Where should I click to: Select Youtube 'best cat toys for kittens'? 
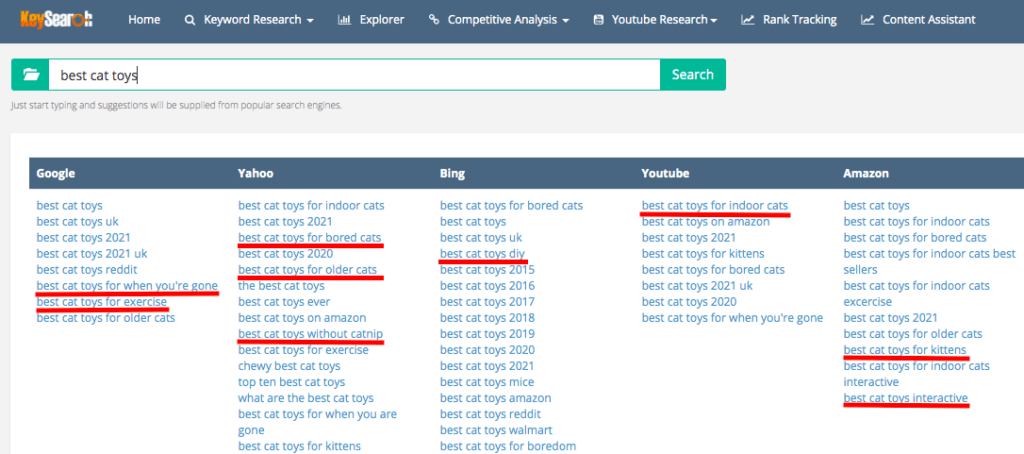[x=703, y=253]
